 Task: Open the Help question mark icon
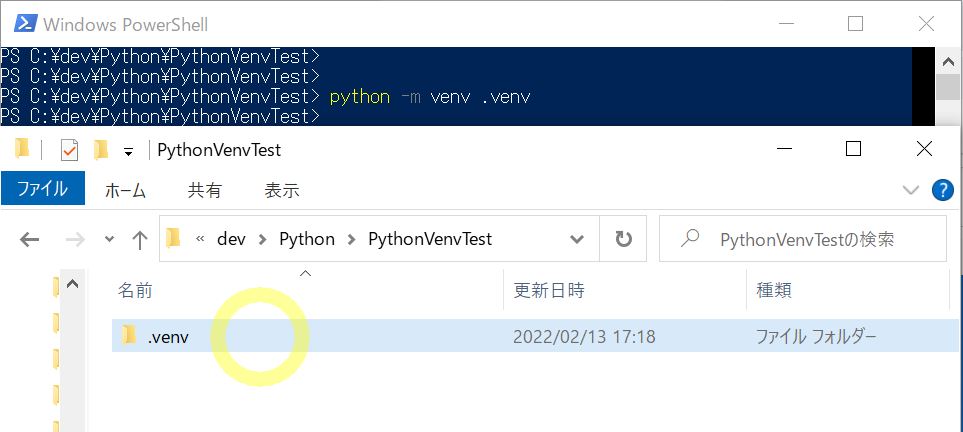(943, 190)
